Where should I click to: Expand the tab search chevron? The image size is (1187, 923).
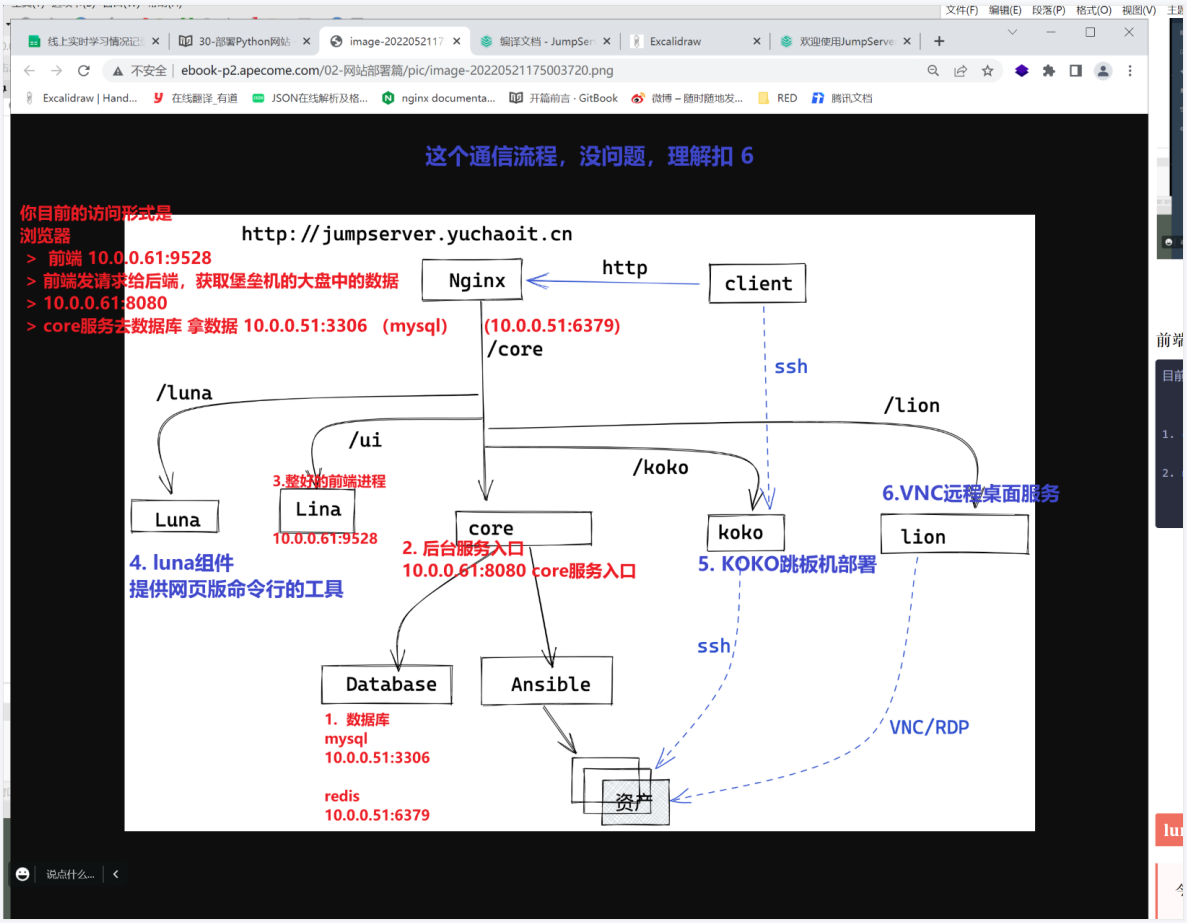click(1012, 32)
